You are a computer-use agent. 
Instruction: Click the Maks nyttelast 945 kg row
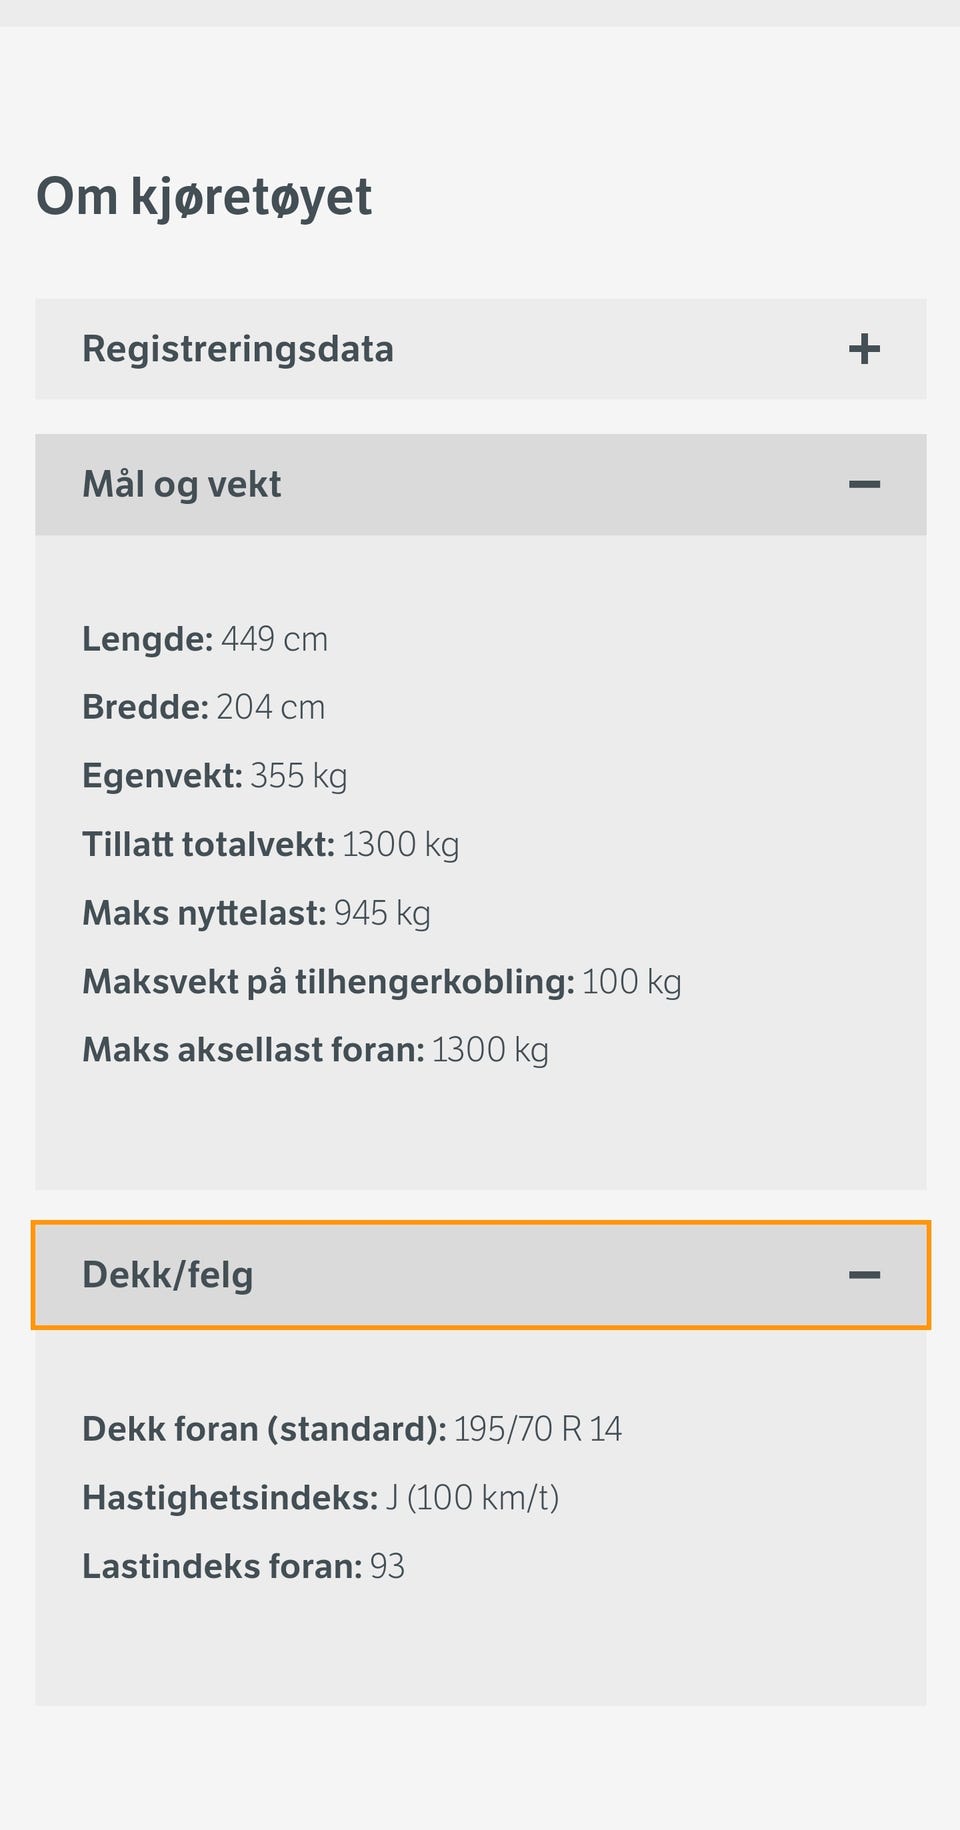pos(256,913)
